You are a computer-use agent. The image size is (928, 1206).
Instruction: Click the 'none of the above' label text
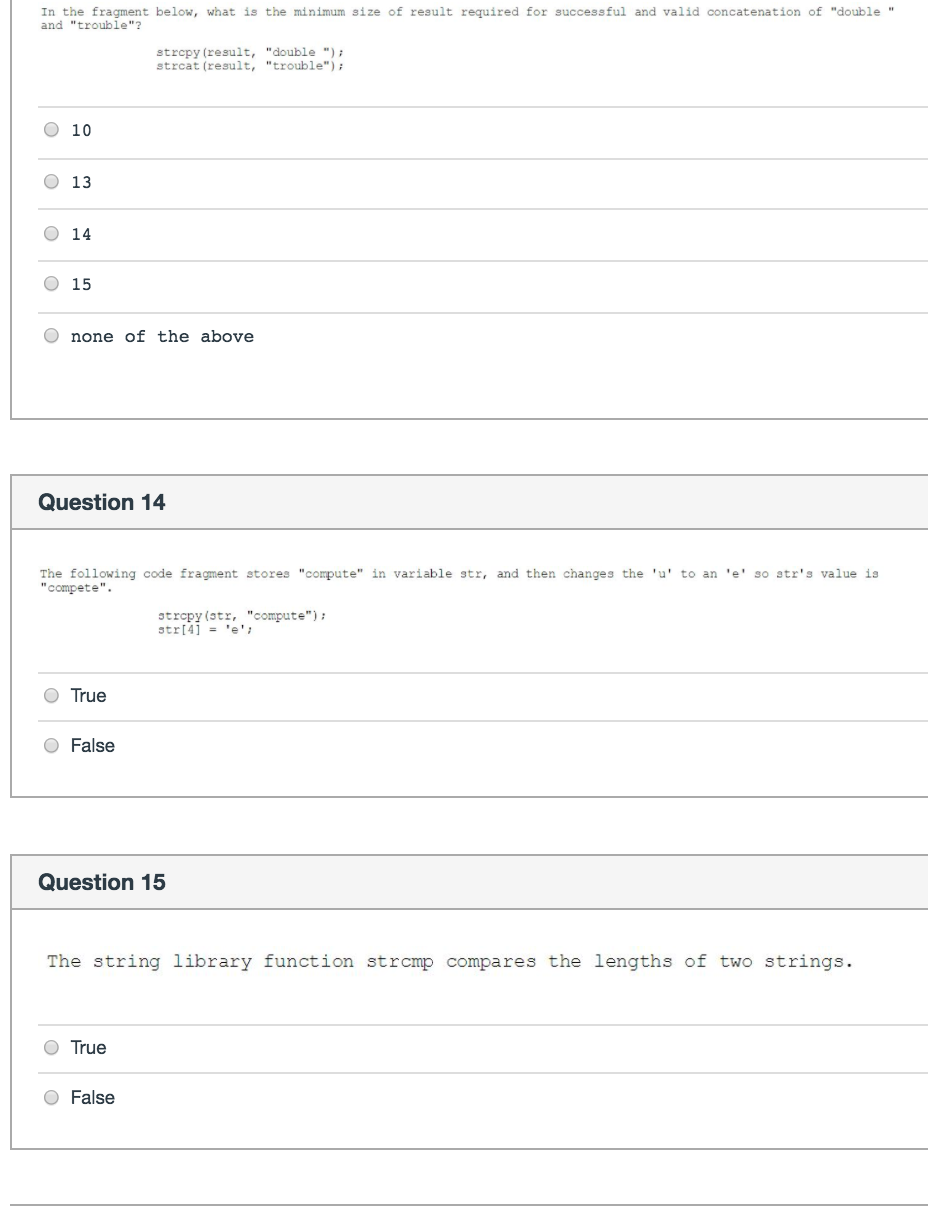tap(162, 337)
